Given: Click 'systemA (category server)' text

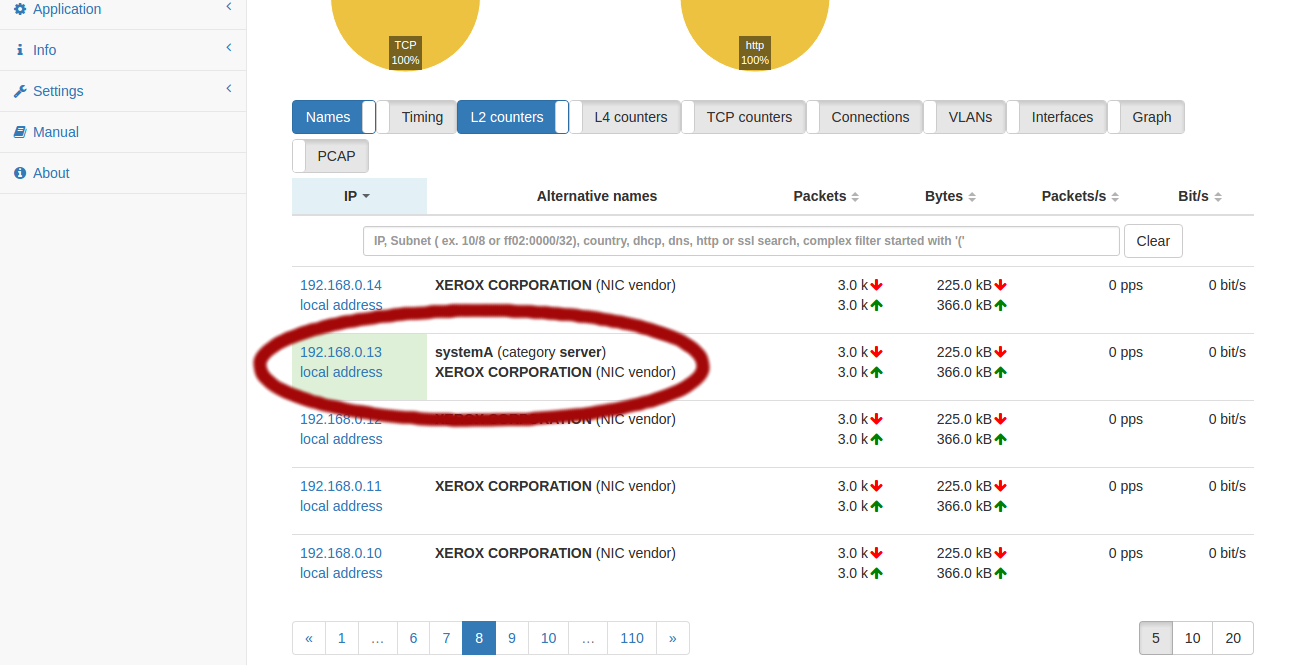Looking at the screenshot, I should (520, 352).
